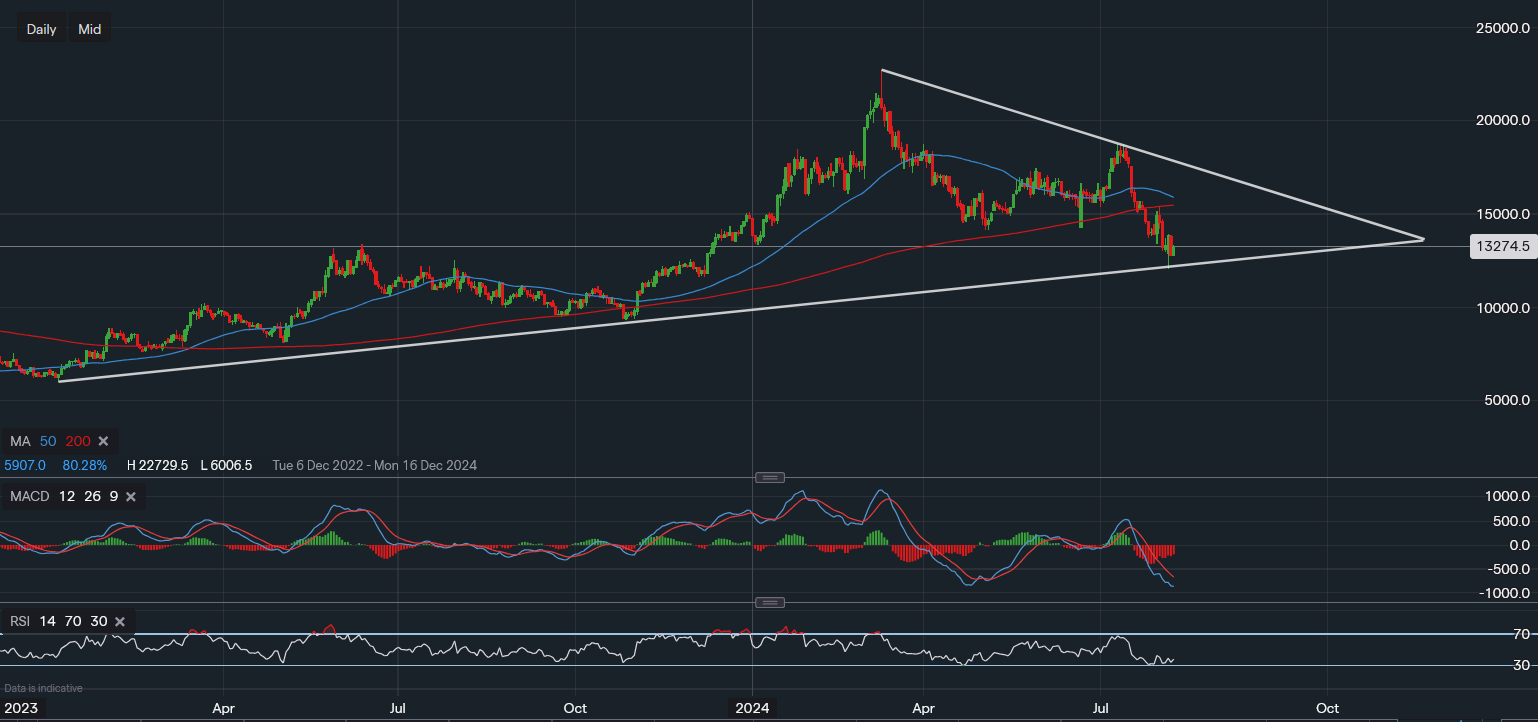Open the Daily timeframe selector
The width and height of the screenshot is (1538, 722).
(x=41, y=29)
